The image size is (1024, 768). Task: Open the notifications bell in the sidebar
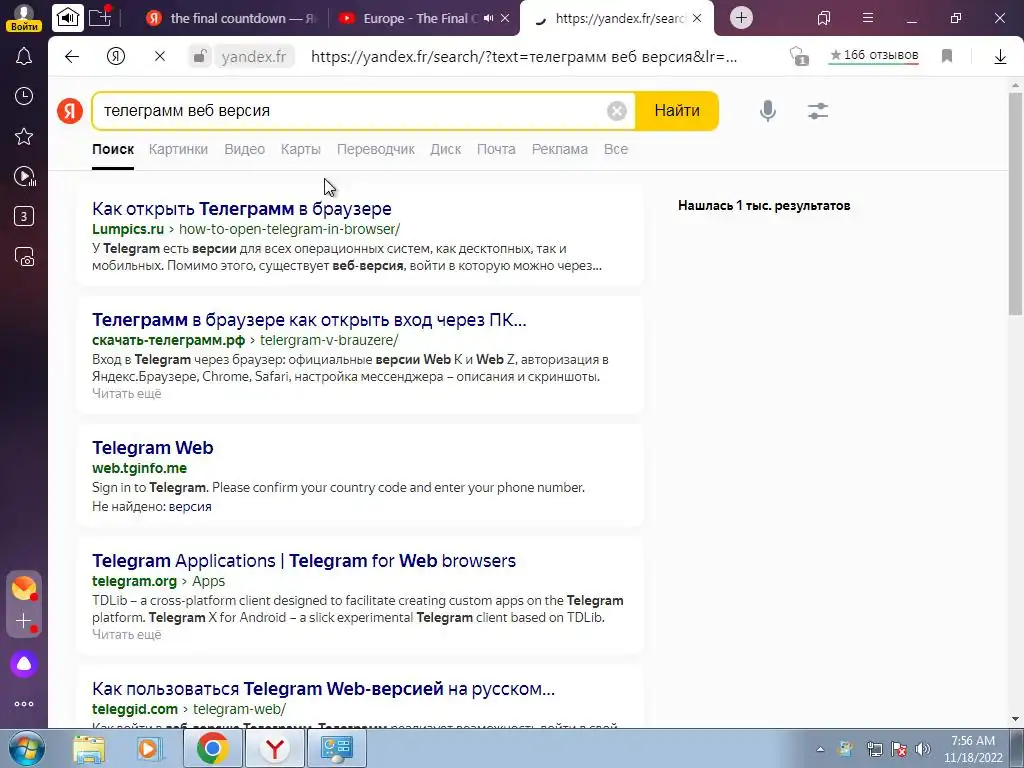[x=24, y=56]
